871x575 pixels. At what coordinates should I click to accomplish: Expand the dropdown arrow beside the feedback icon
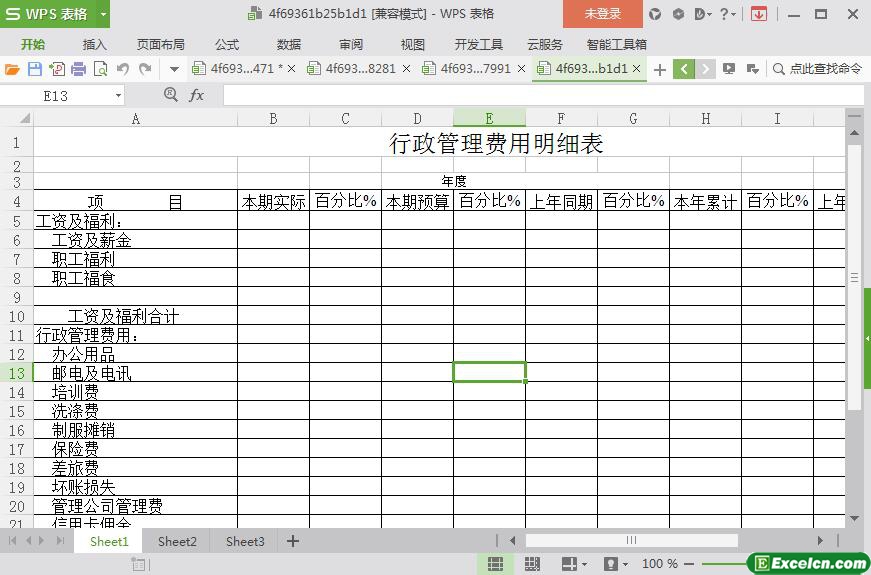(x=710, y=15)
